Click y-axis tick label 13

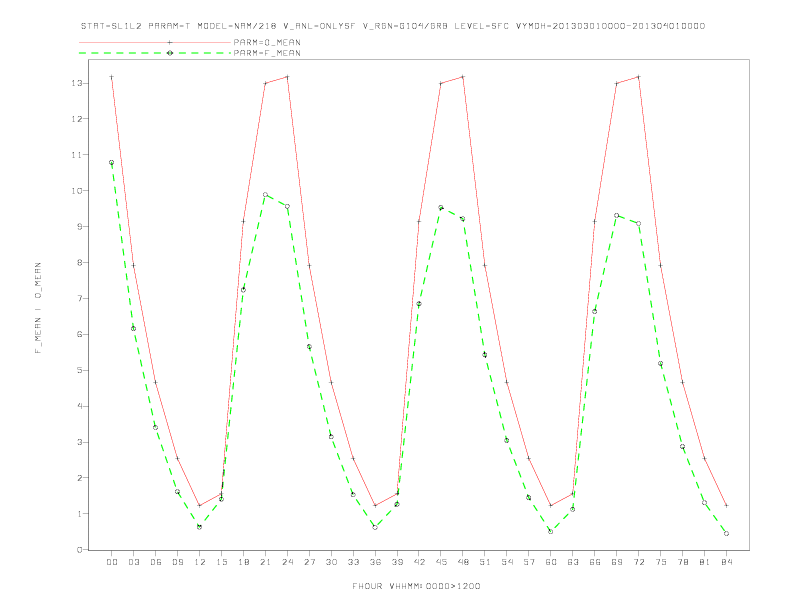[77, 83]
